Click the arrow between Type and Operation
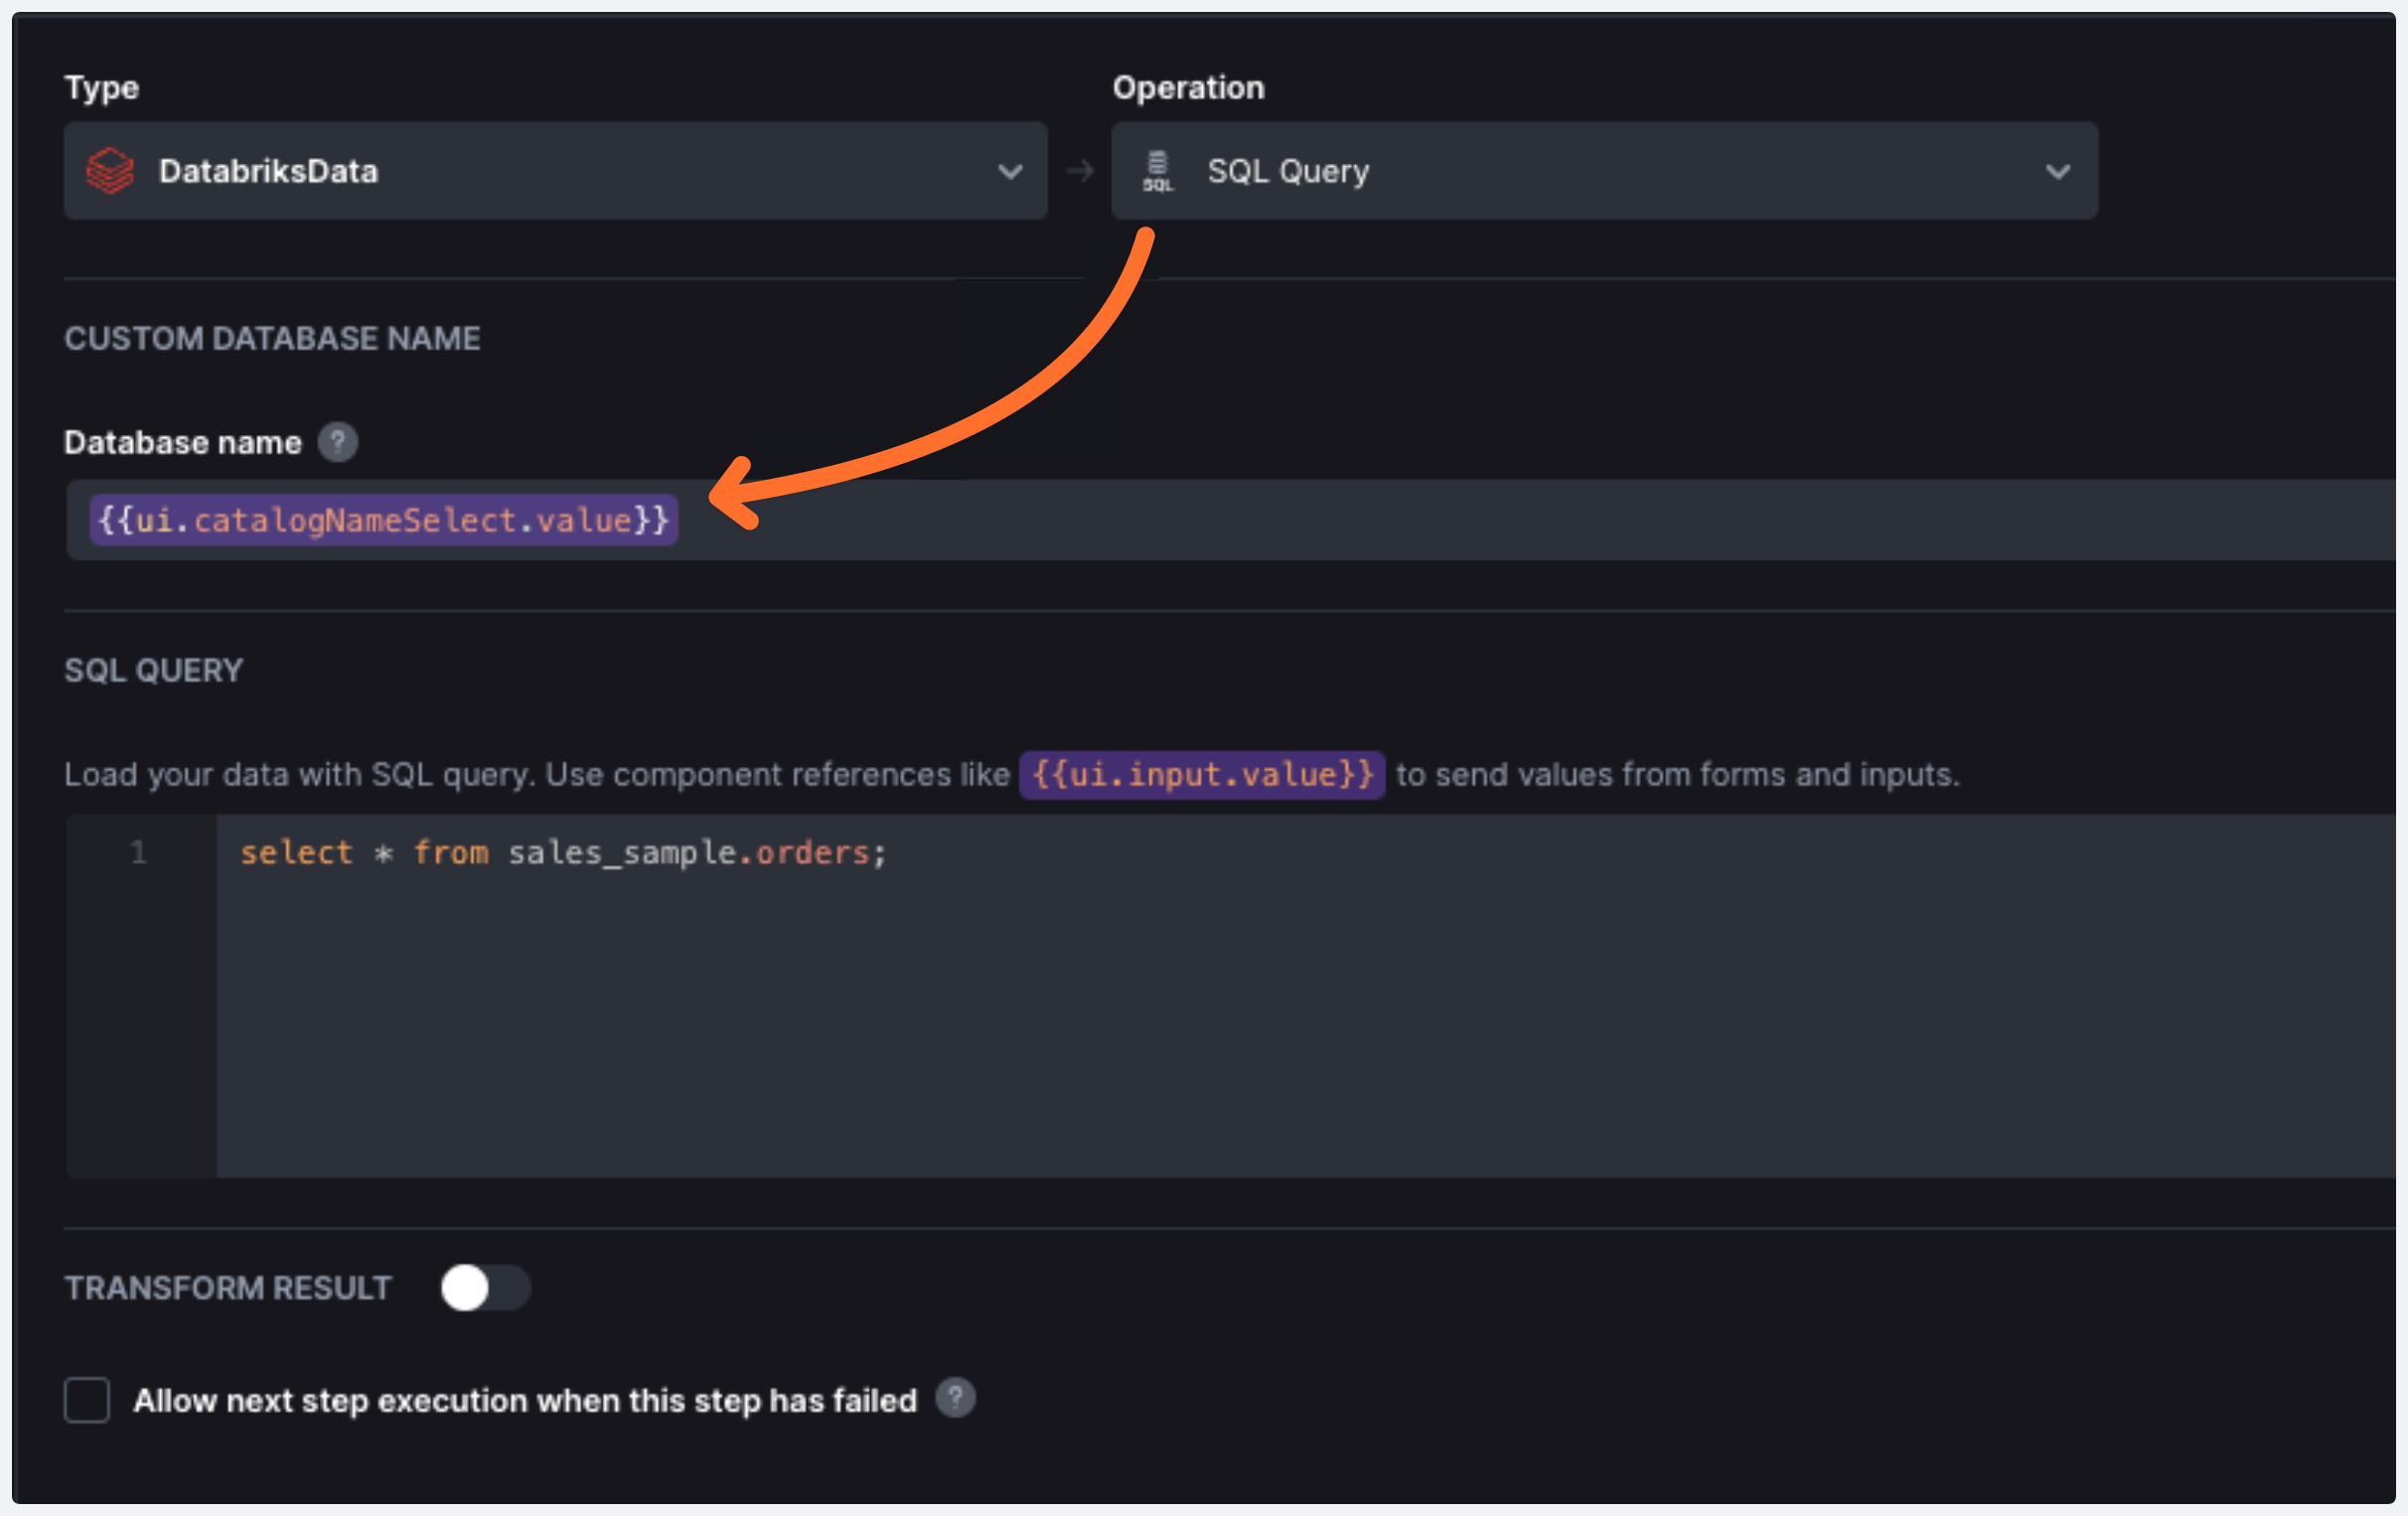 tap(1080, 171)
